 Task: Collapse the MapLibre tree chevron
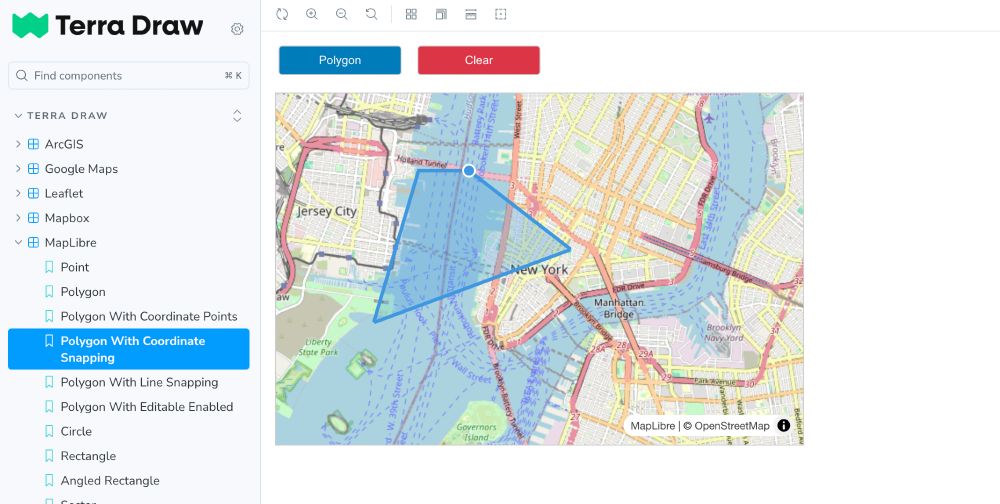coord(18,242)
